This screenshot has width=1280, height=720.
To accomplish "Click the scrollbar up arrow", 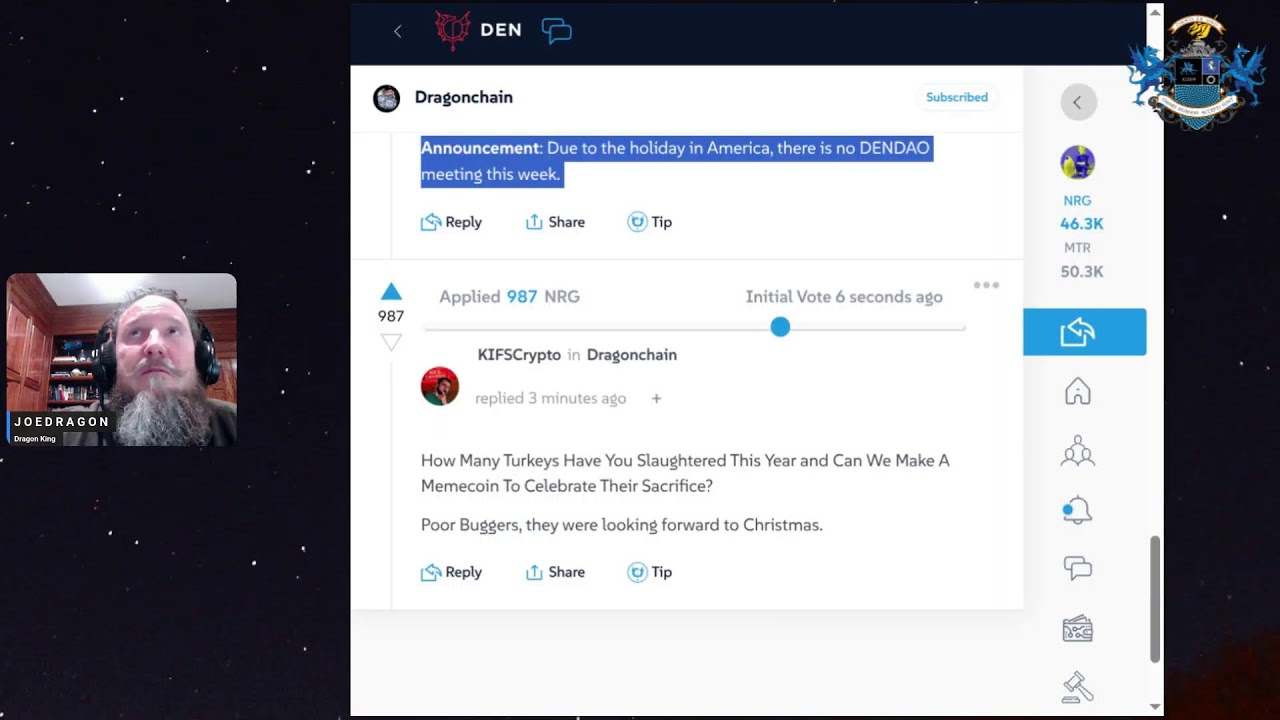I will [1155, 12].
